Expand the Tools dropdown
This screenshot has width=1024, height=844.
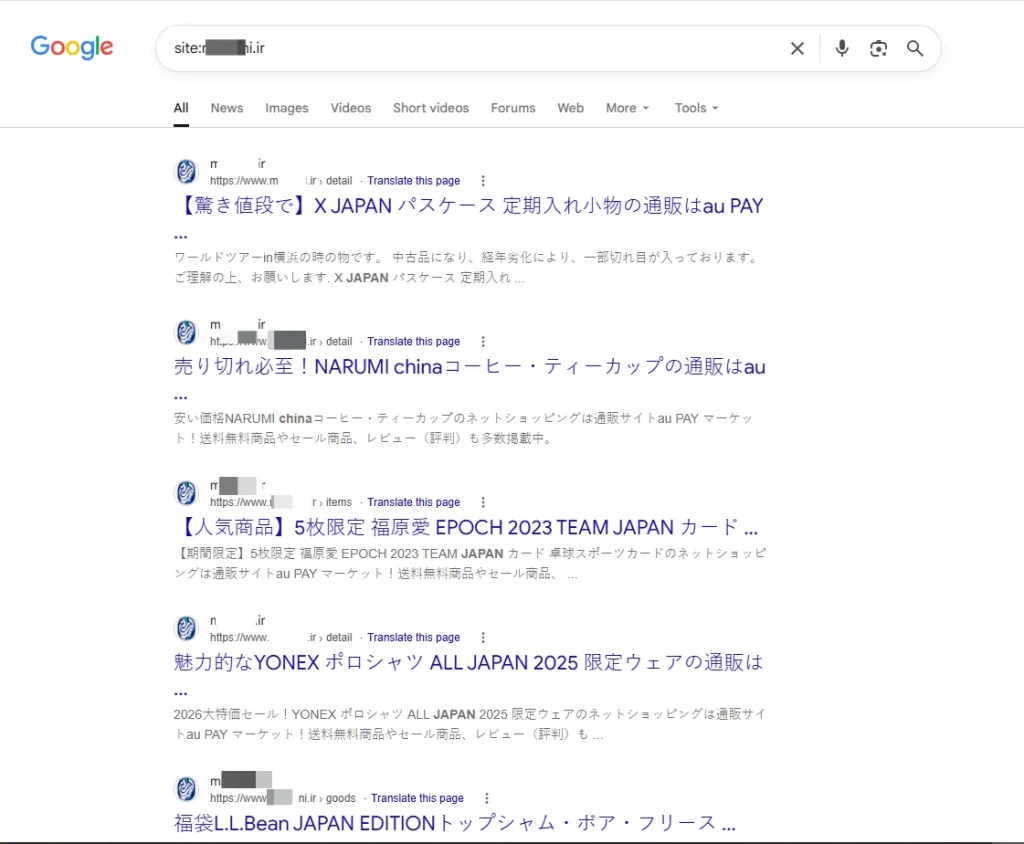coord(697,108)
